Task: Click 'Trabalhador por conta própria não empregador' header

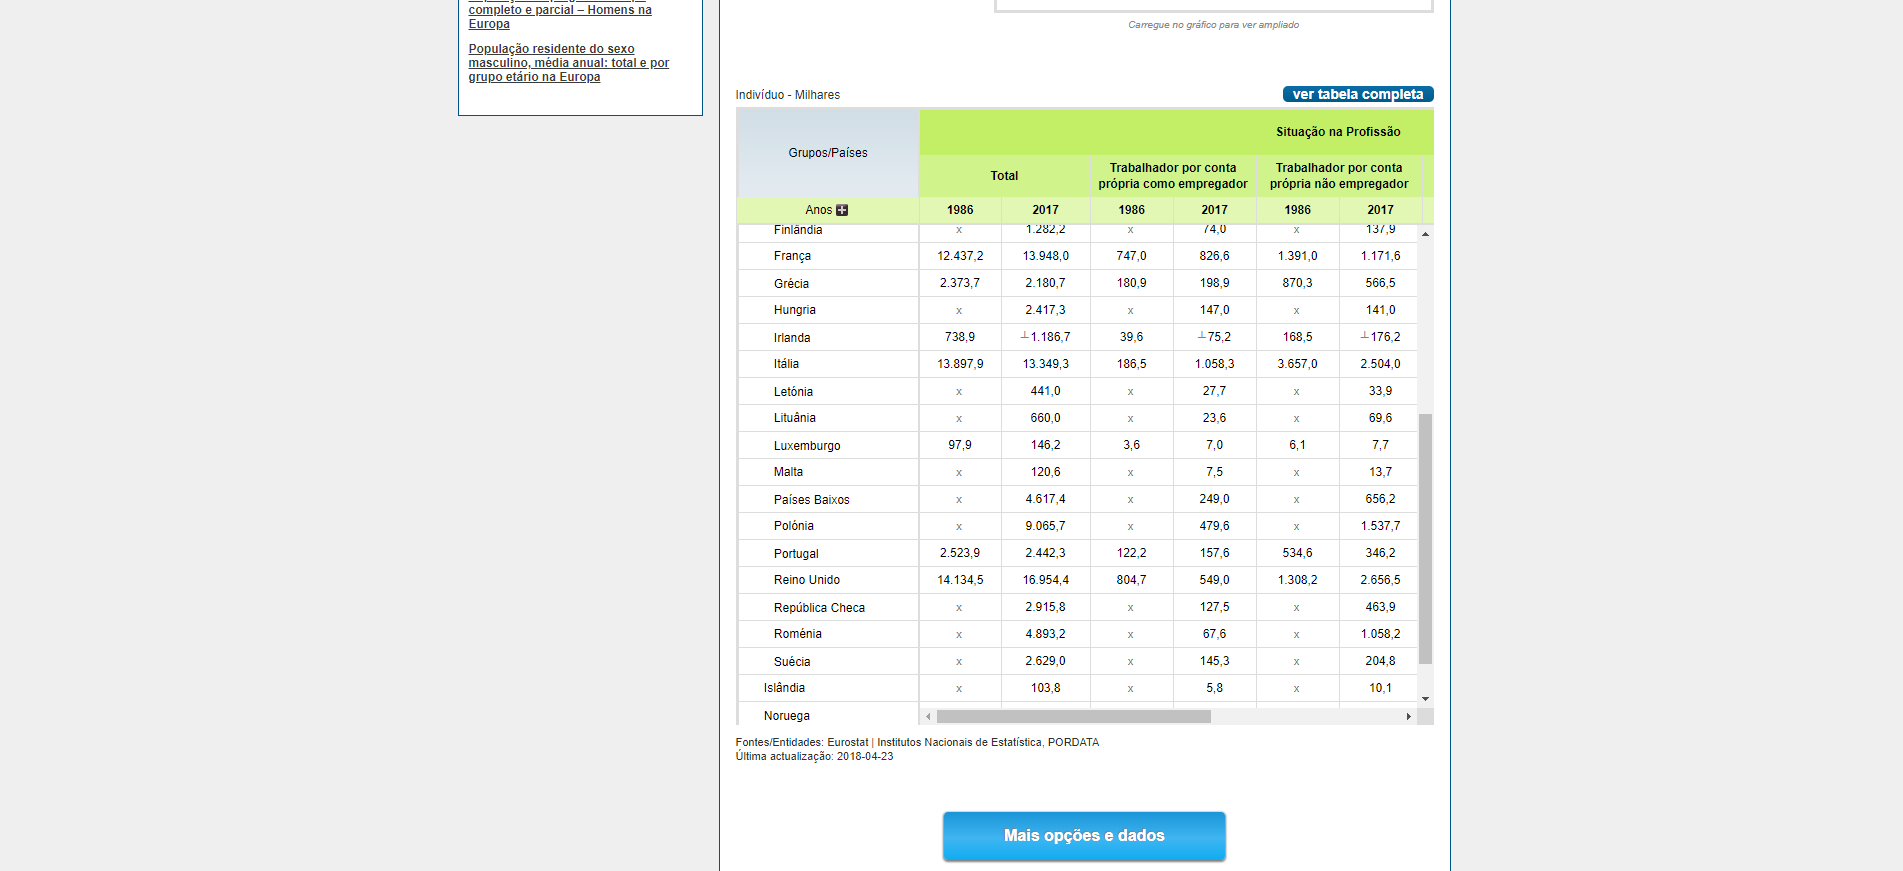Action: [1338, 176]
